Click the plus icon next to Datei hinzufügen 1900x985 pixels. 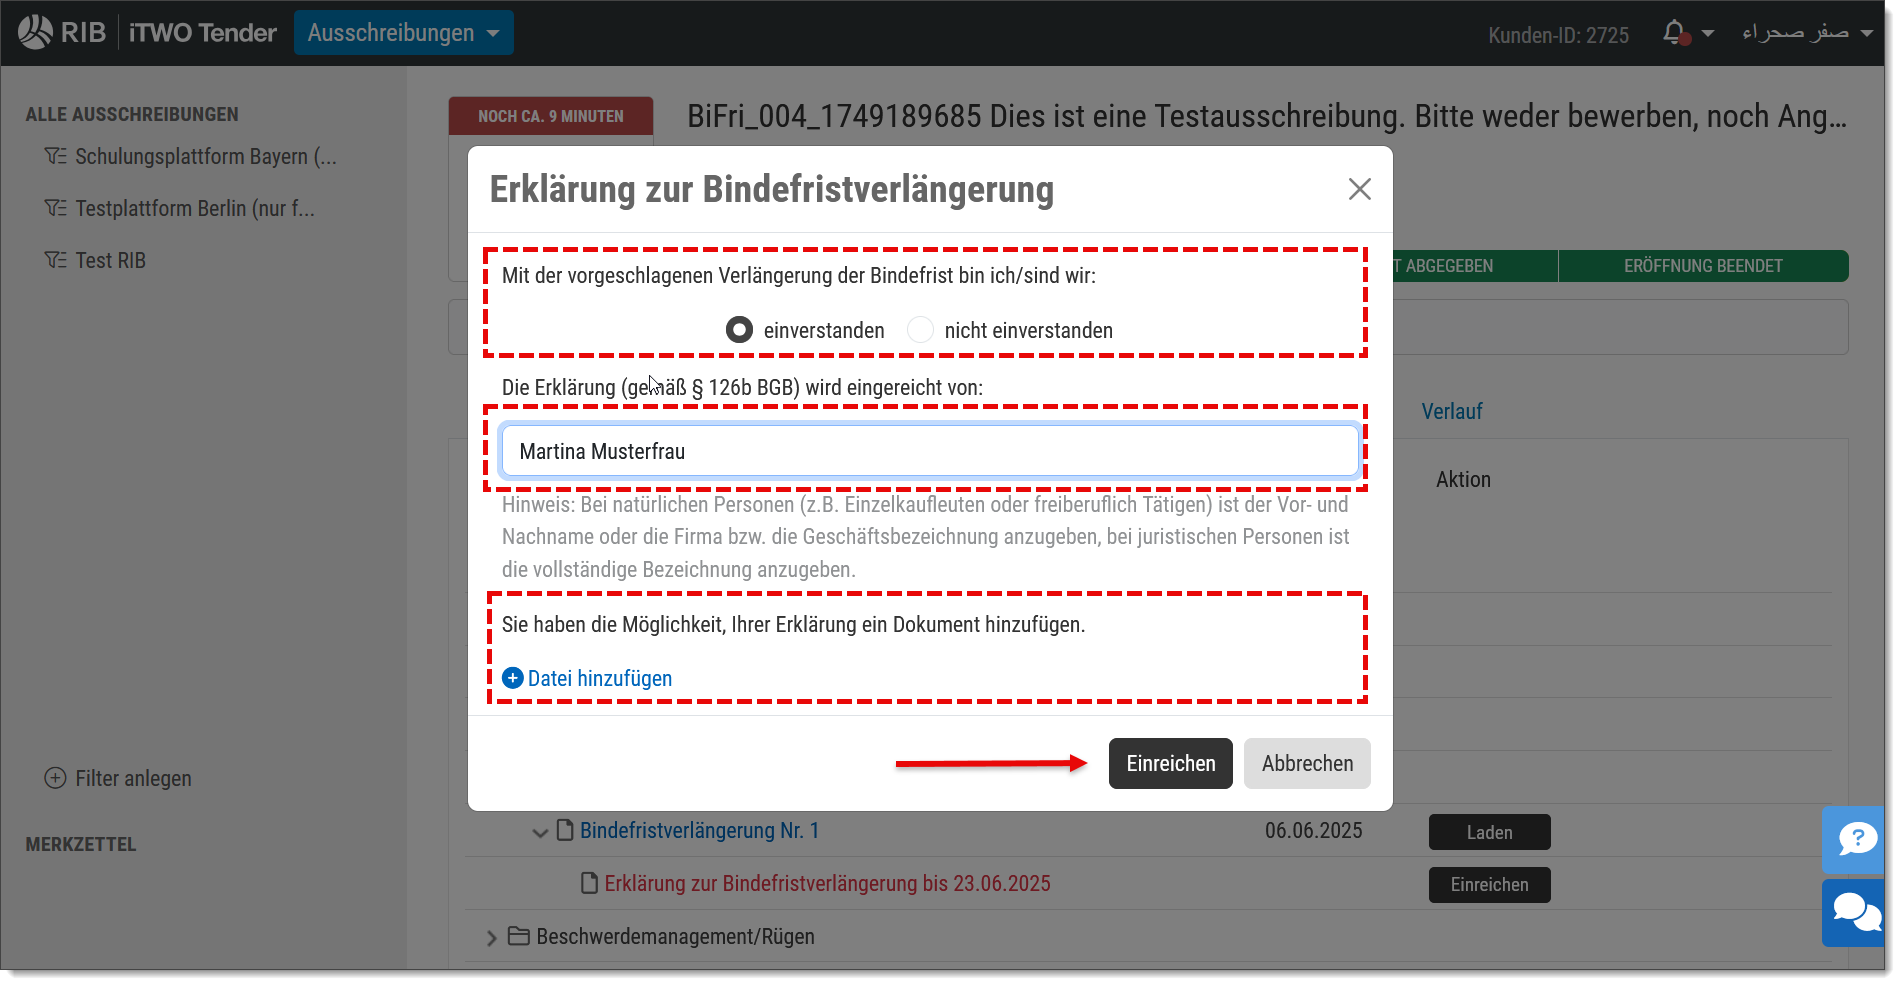[x=513, y=678]
